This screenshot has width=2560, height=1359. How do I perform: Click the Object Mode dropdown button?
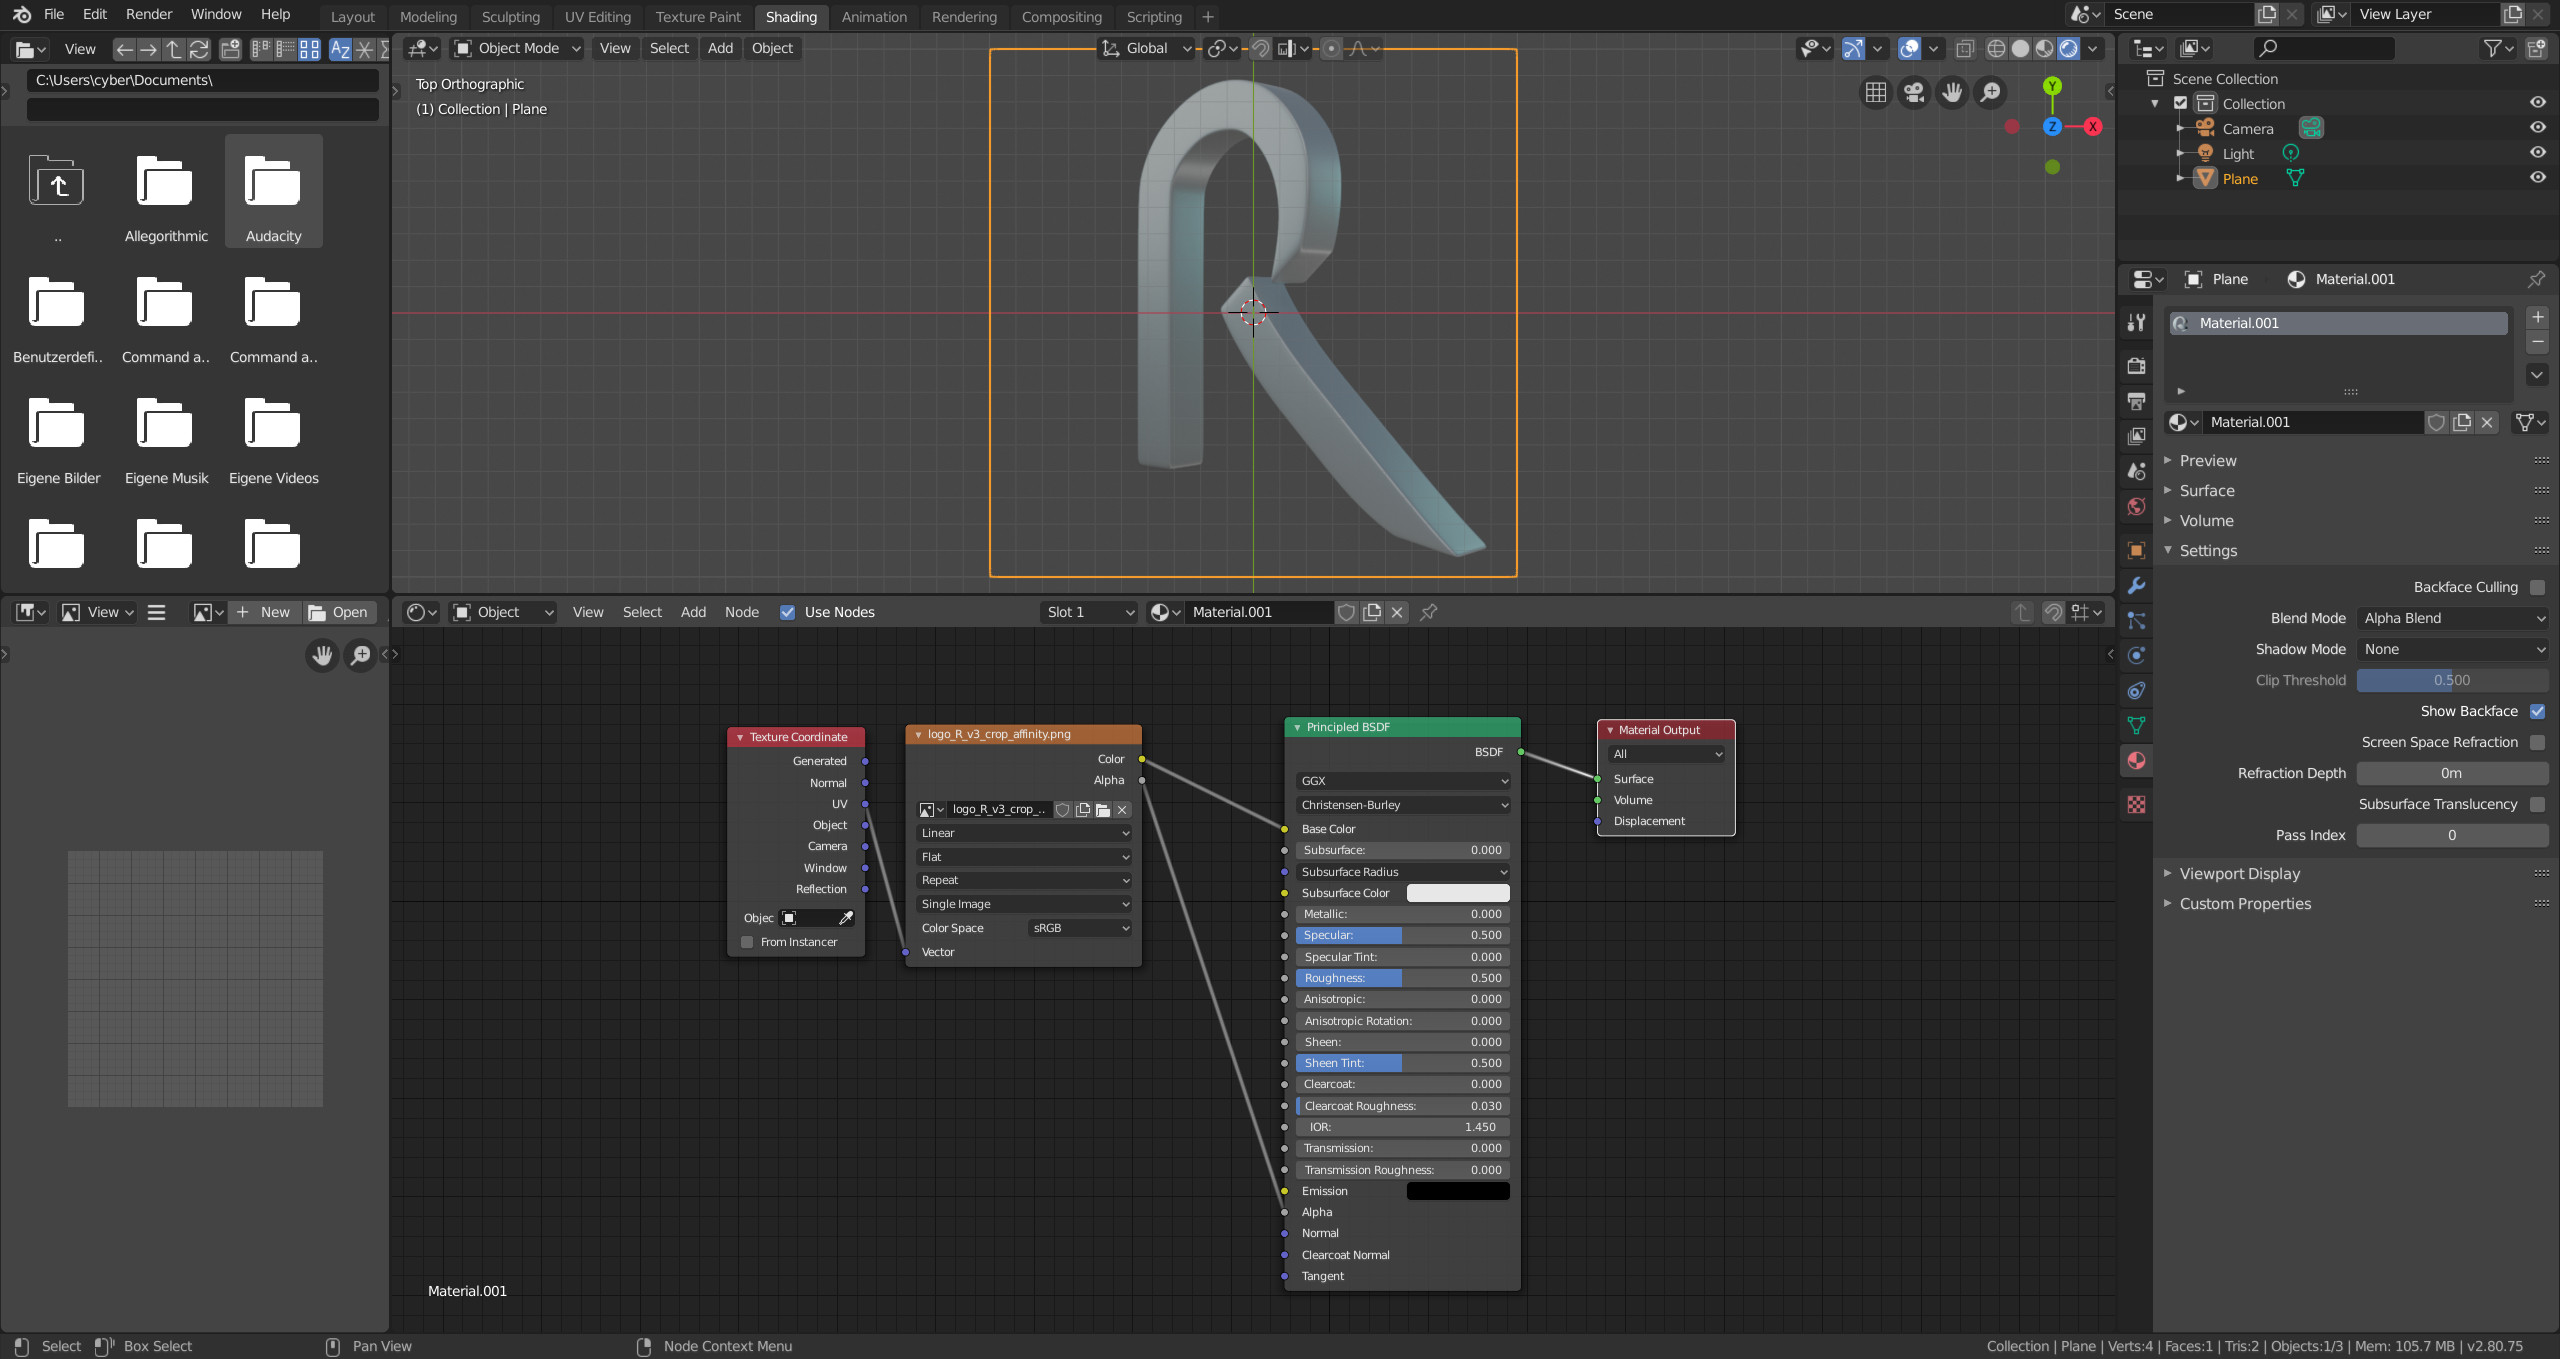(518, 47)
